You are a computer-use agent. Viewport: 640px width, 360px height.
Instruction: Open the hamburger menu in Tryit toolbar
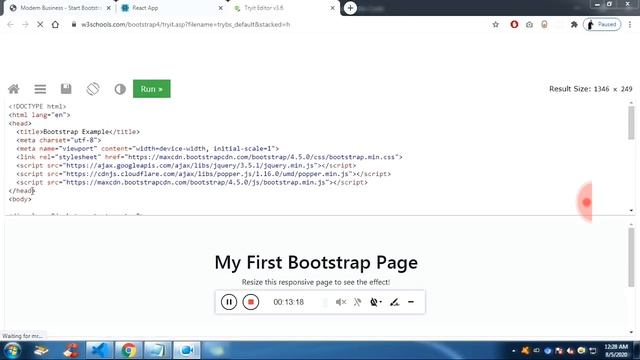[40, 89]
